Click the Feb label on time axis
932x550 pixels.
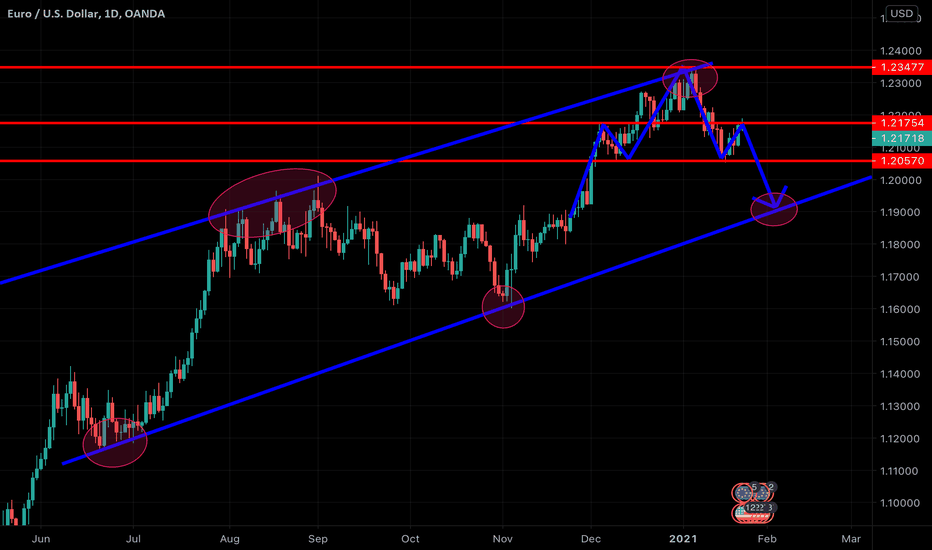[767, 539]
